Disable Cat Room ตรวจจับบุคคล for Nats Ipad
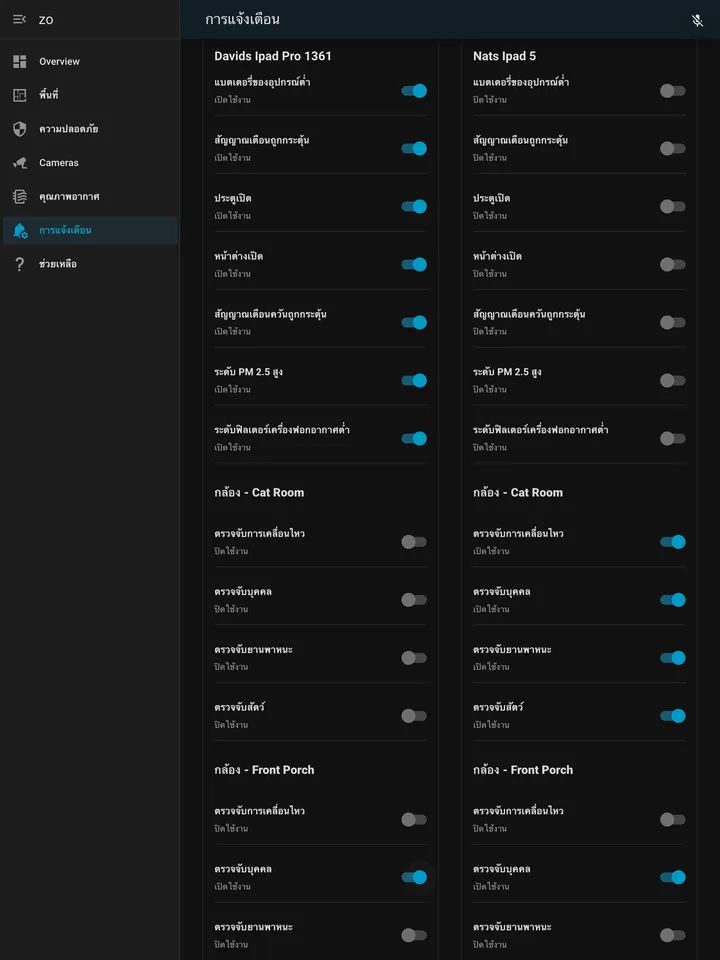720x960 pixels. [x=673, y=600]
